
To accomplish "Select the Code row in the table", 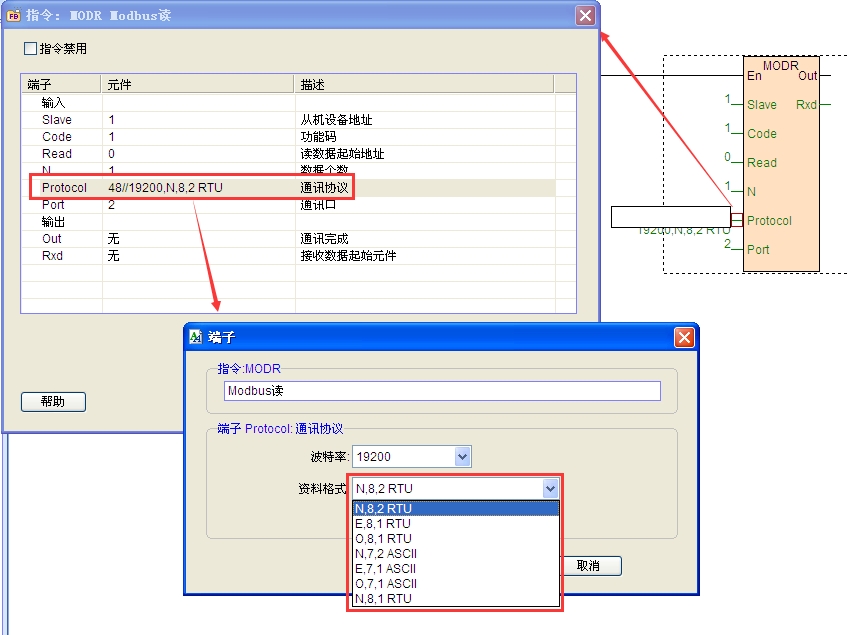I will point(288,136).
